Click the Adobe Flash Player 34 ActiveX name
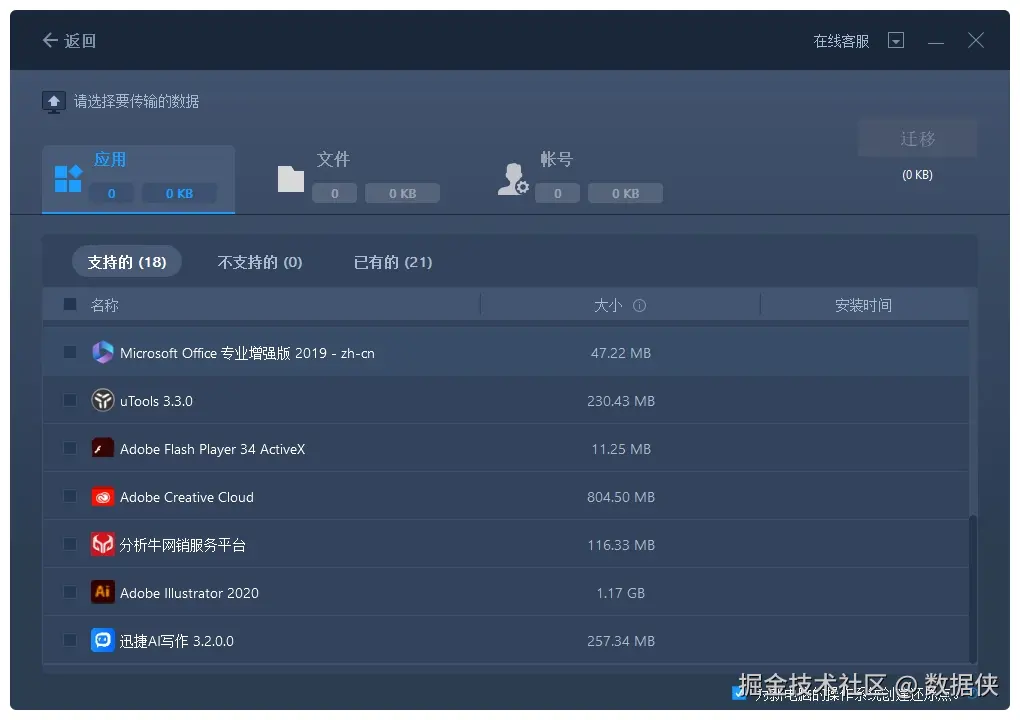 (x=213, y=449)
